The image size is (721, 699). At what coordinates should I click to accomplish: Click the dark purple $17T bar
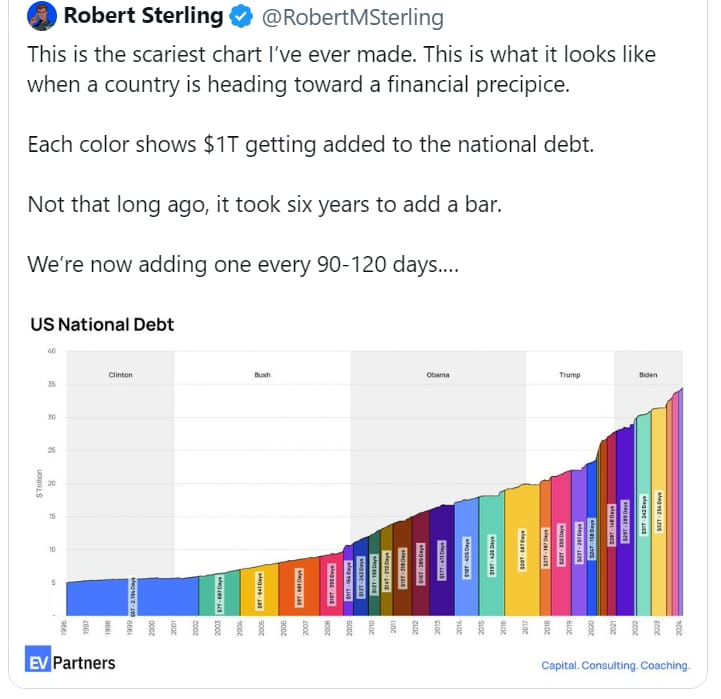click(442, 561)
